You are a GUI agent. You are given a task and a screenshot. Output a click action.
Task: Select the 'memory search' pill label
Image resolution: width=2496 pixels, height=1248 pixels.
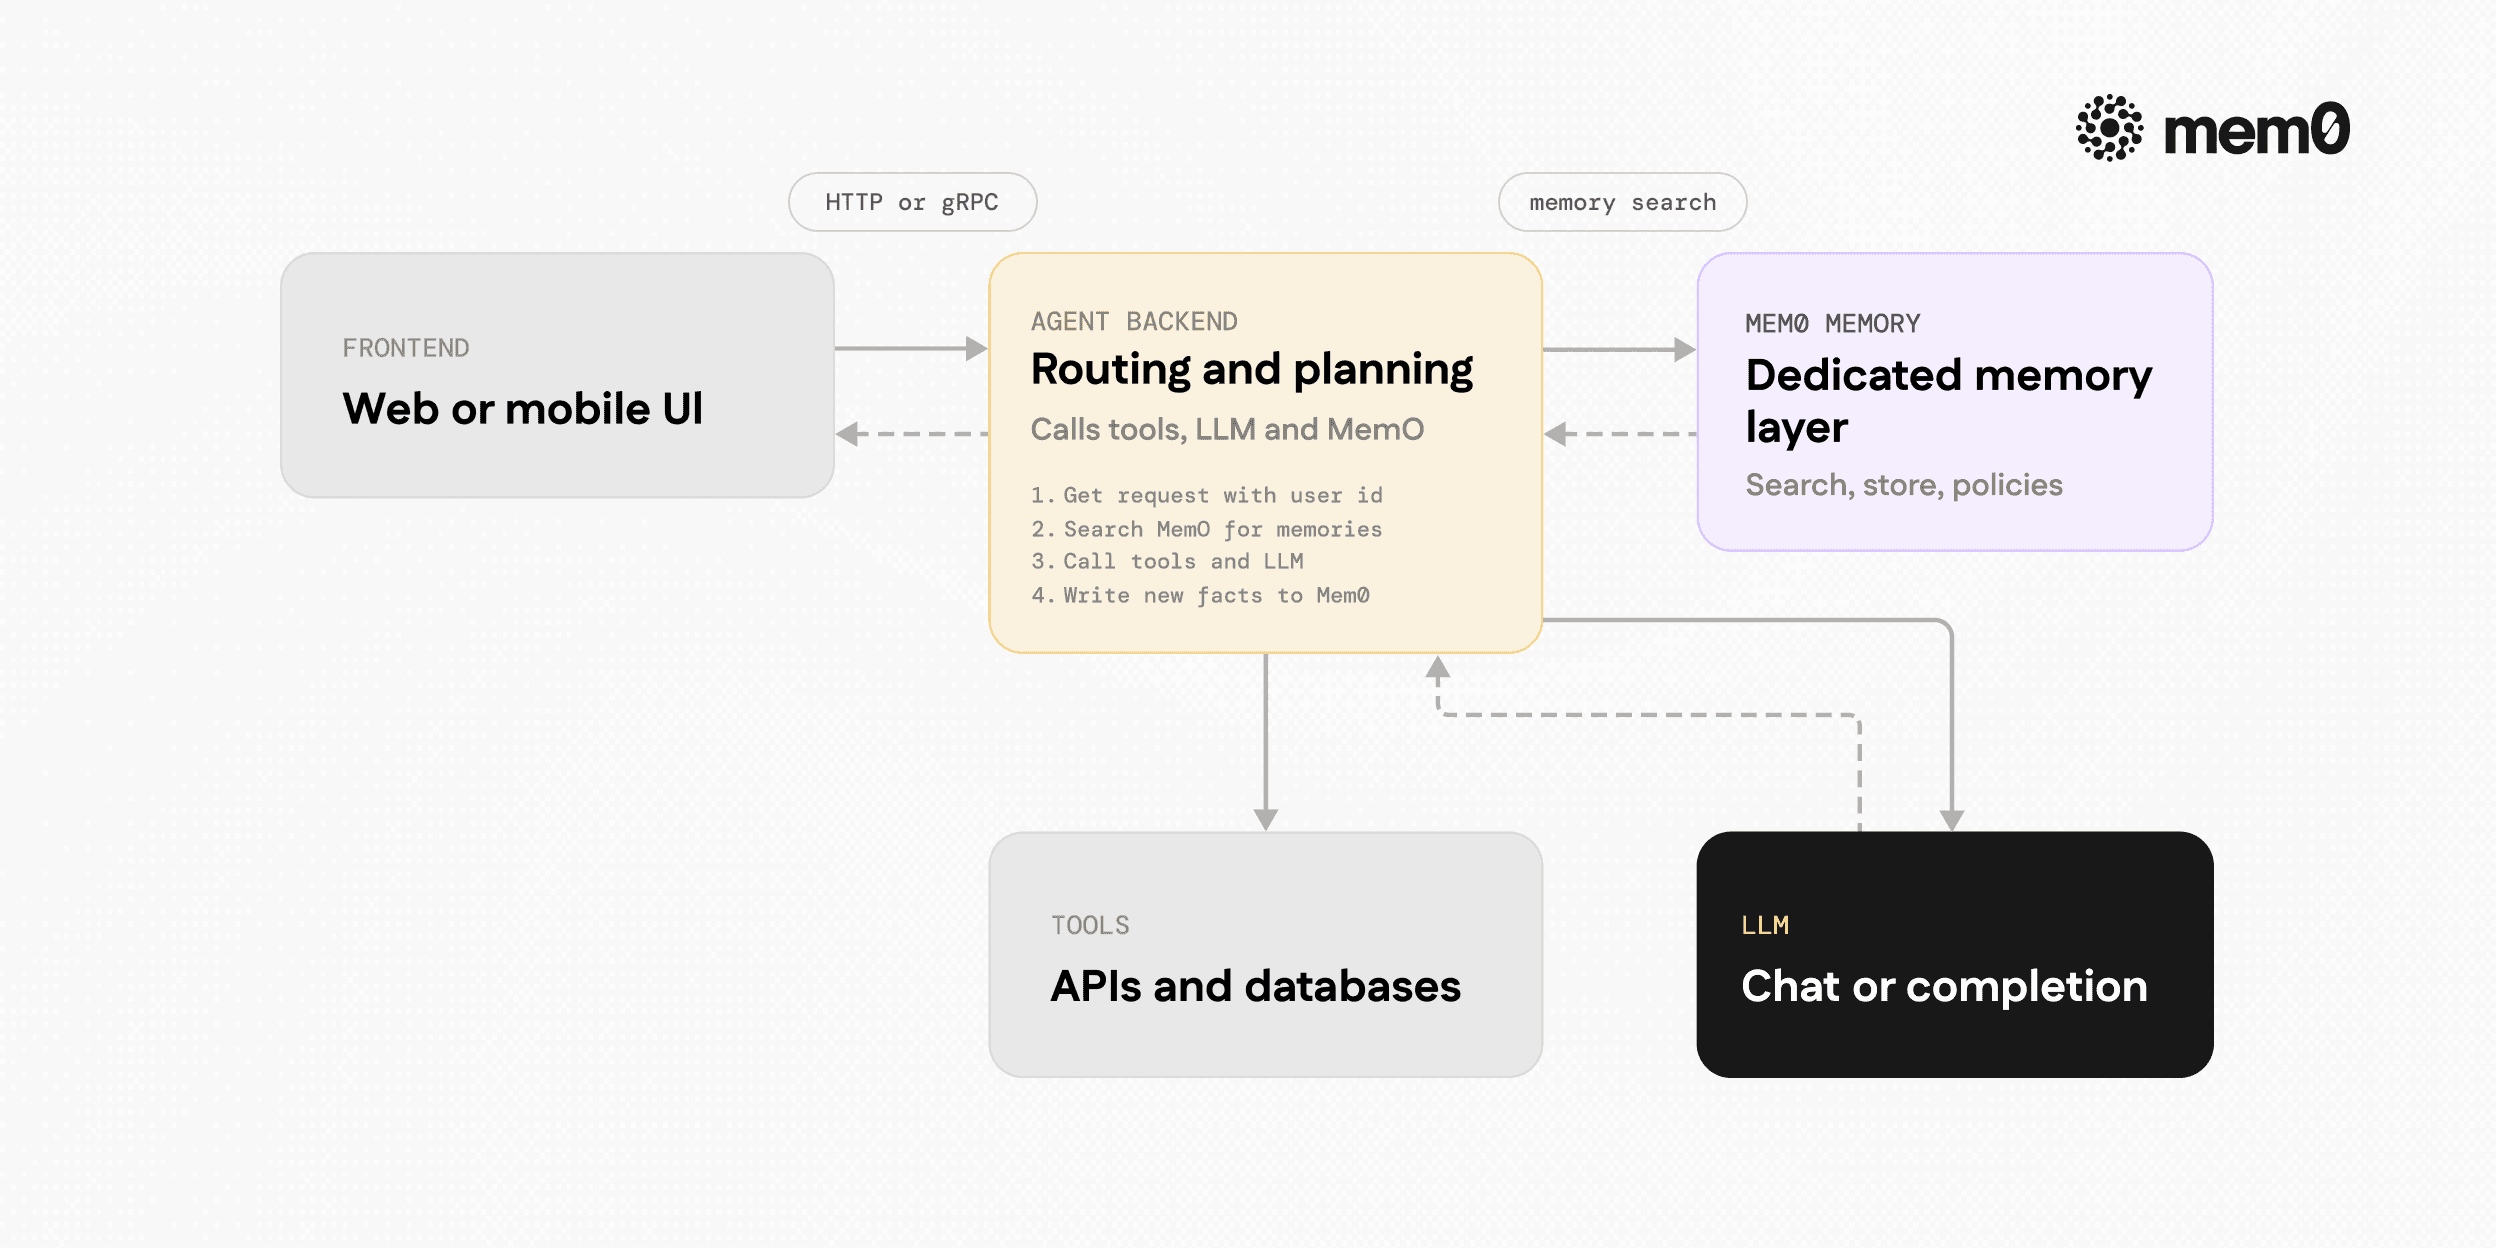(x=1622, y=202)
